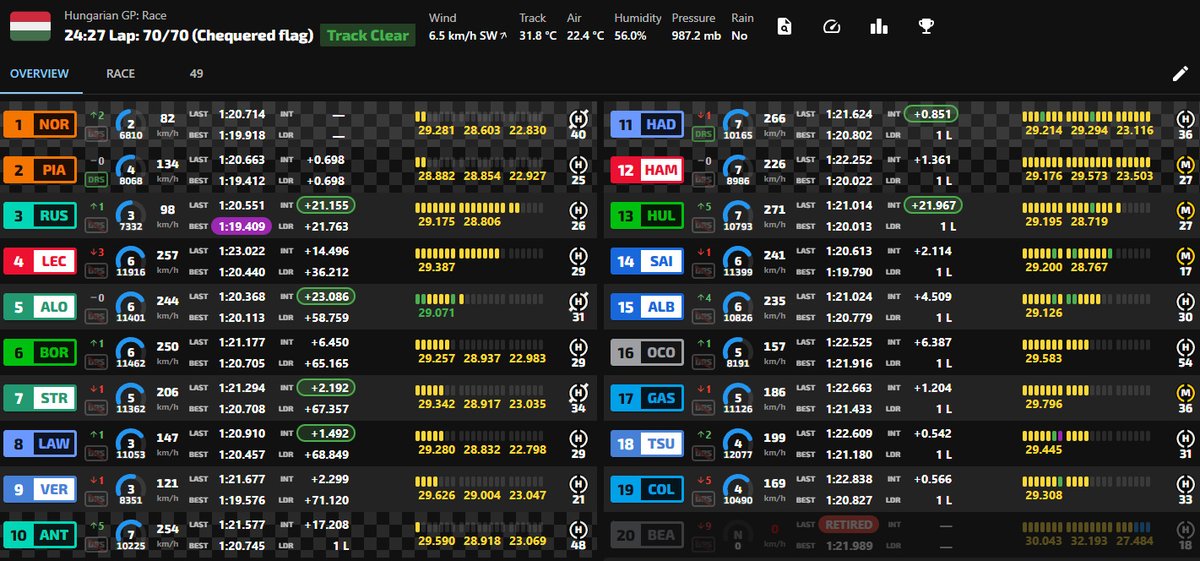This screenshot has height=561, width=1200.
Task: Select the ALB driver tag
Action: [647, 307]
